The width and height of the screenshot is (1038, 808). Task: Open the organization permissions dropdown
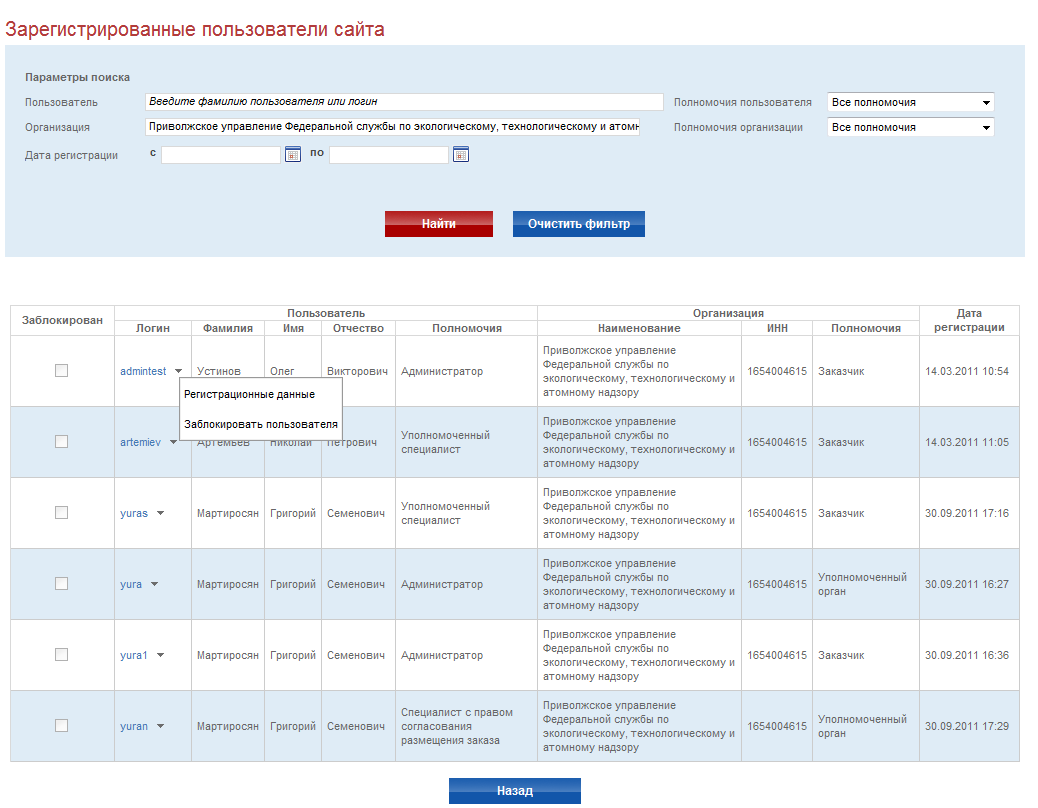(x=911, y=127)
